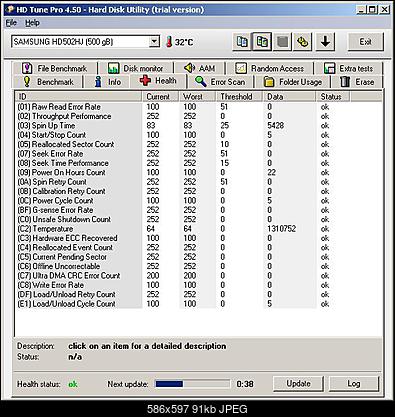Switch to the Random Access tab
The height and width of the screenshot is (417, 395).
click(270, 68)
